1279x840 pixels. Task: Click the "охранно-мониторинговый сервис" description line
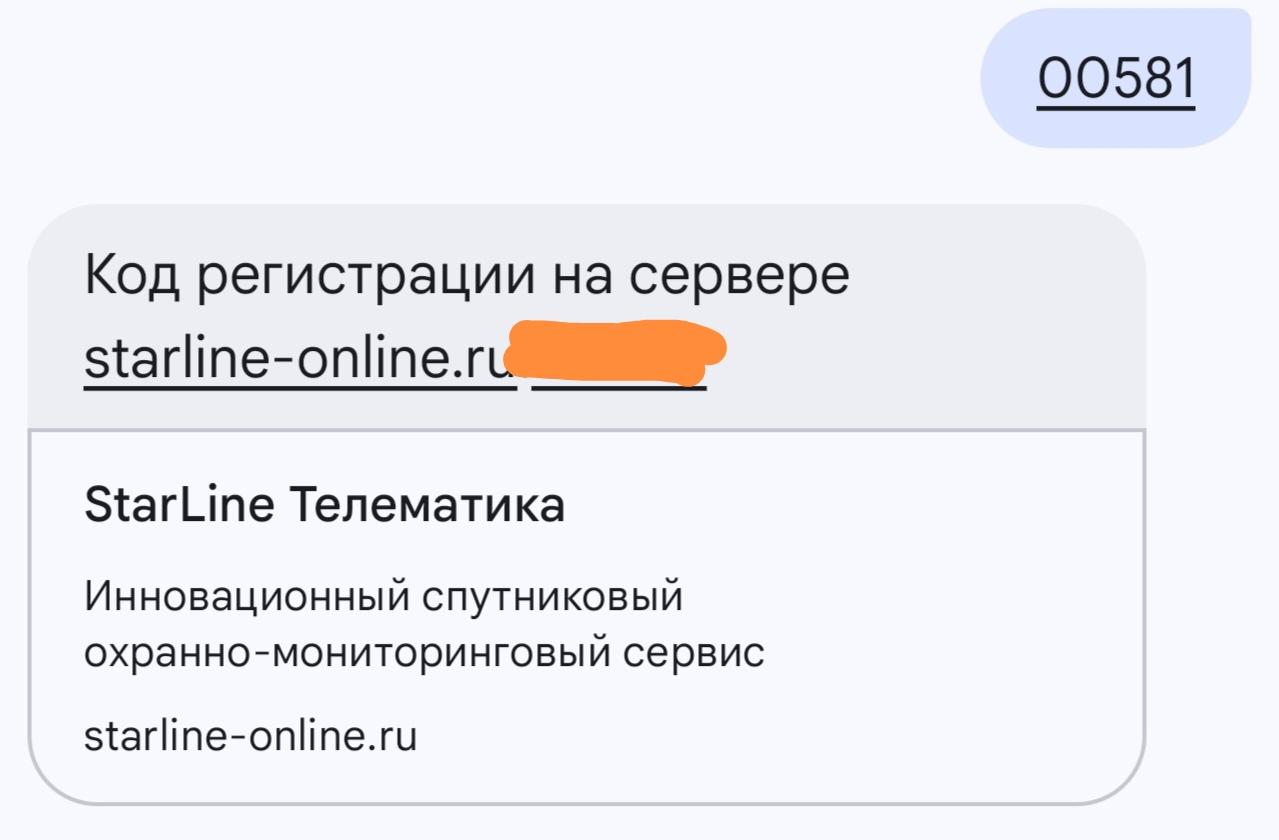424,653
